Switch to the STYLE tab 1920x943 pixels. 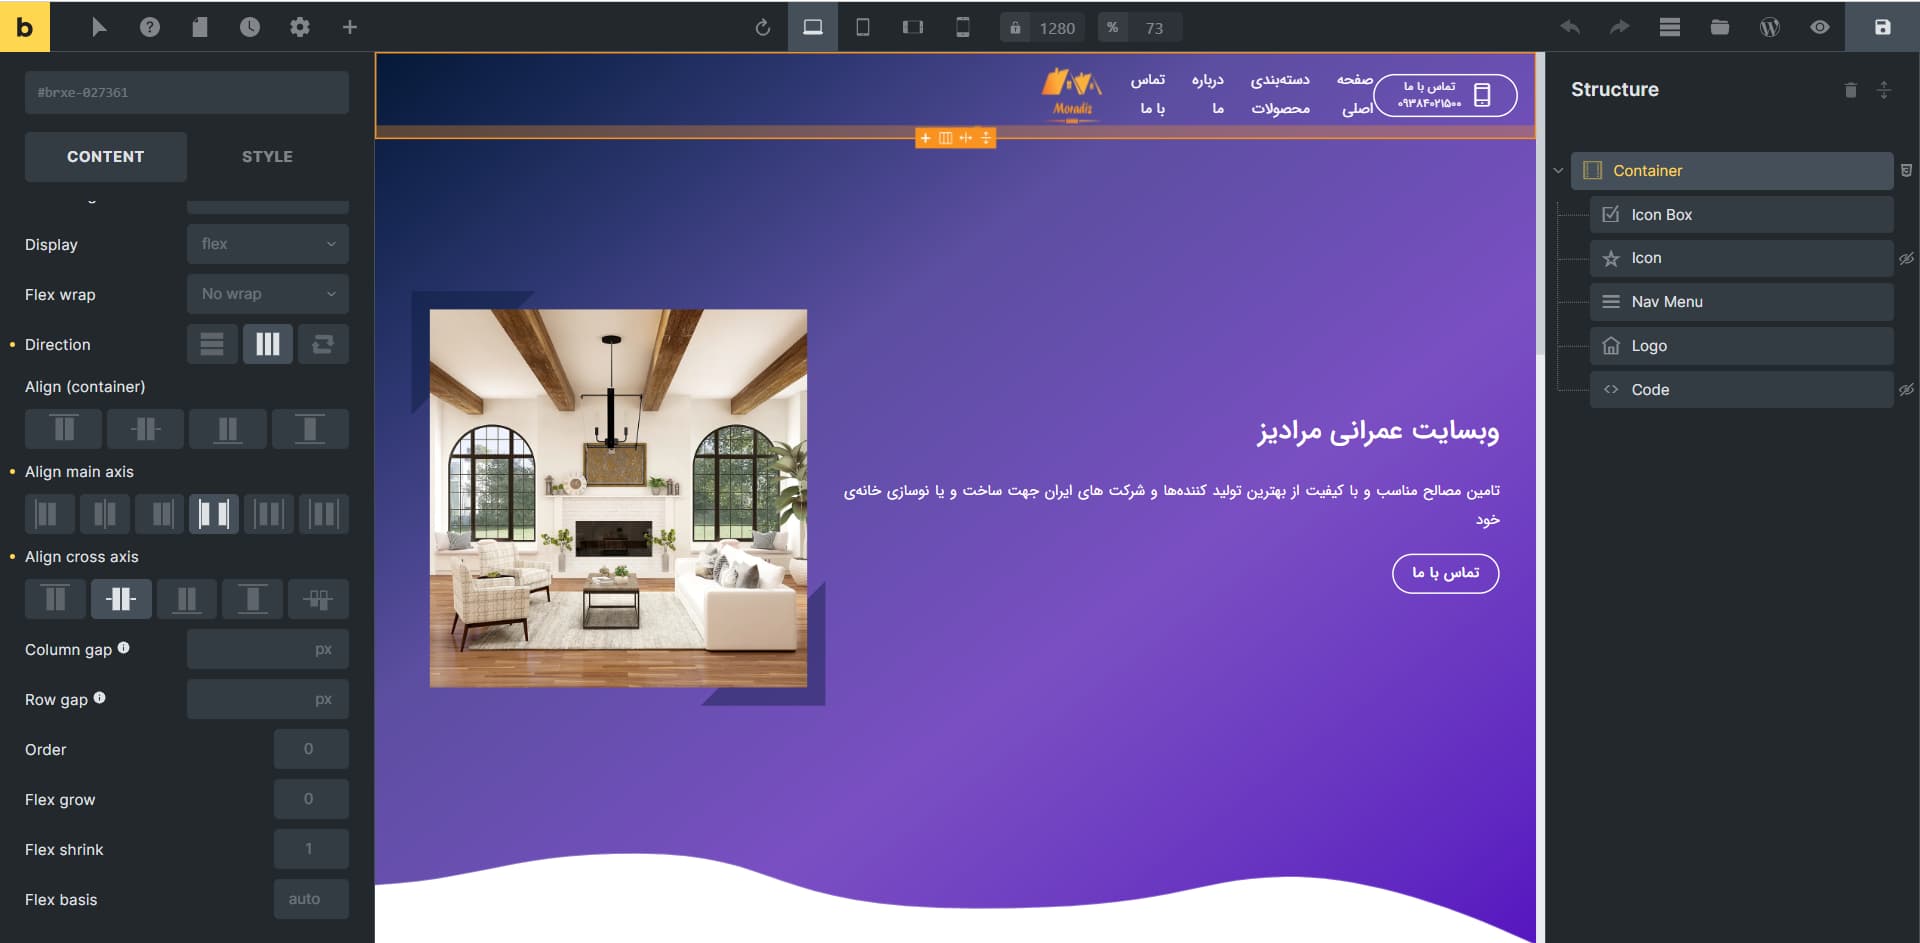click(267, 157)
